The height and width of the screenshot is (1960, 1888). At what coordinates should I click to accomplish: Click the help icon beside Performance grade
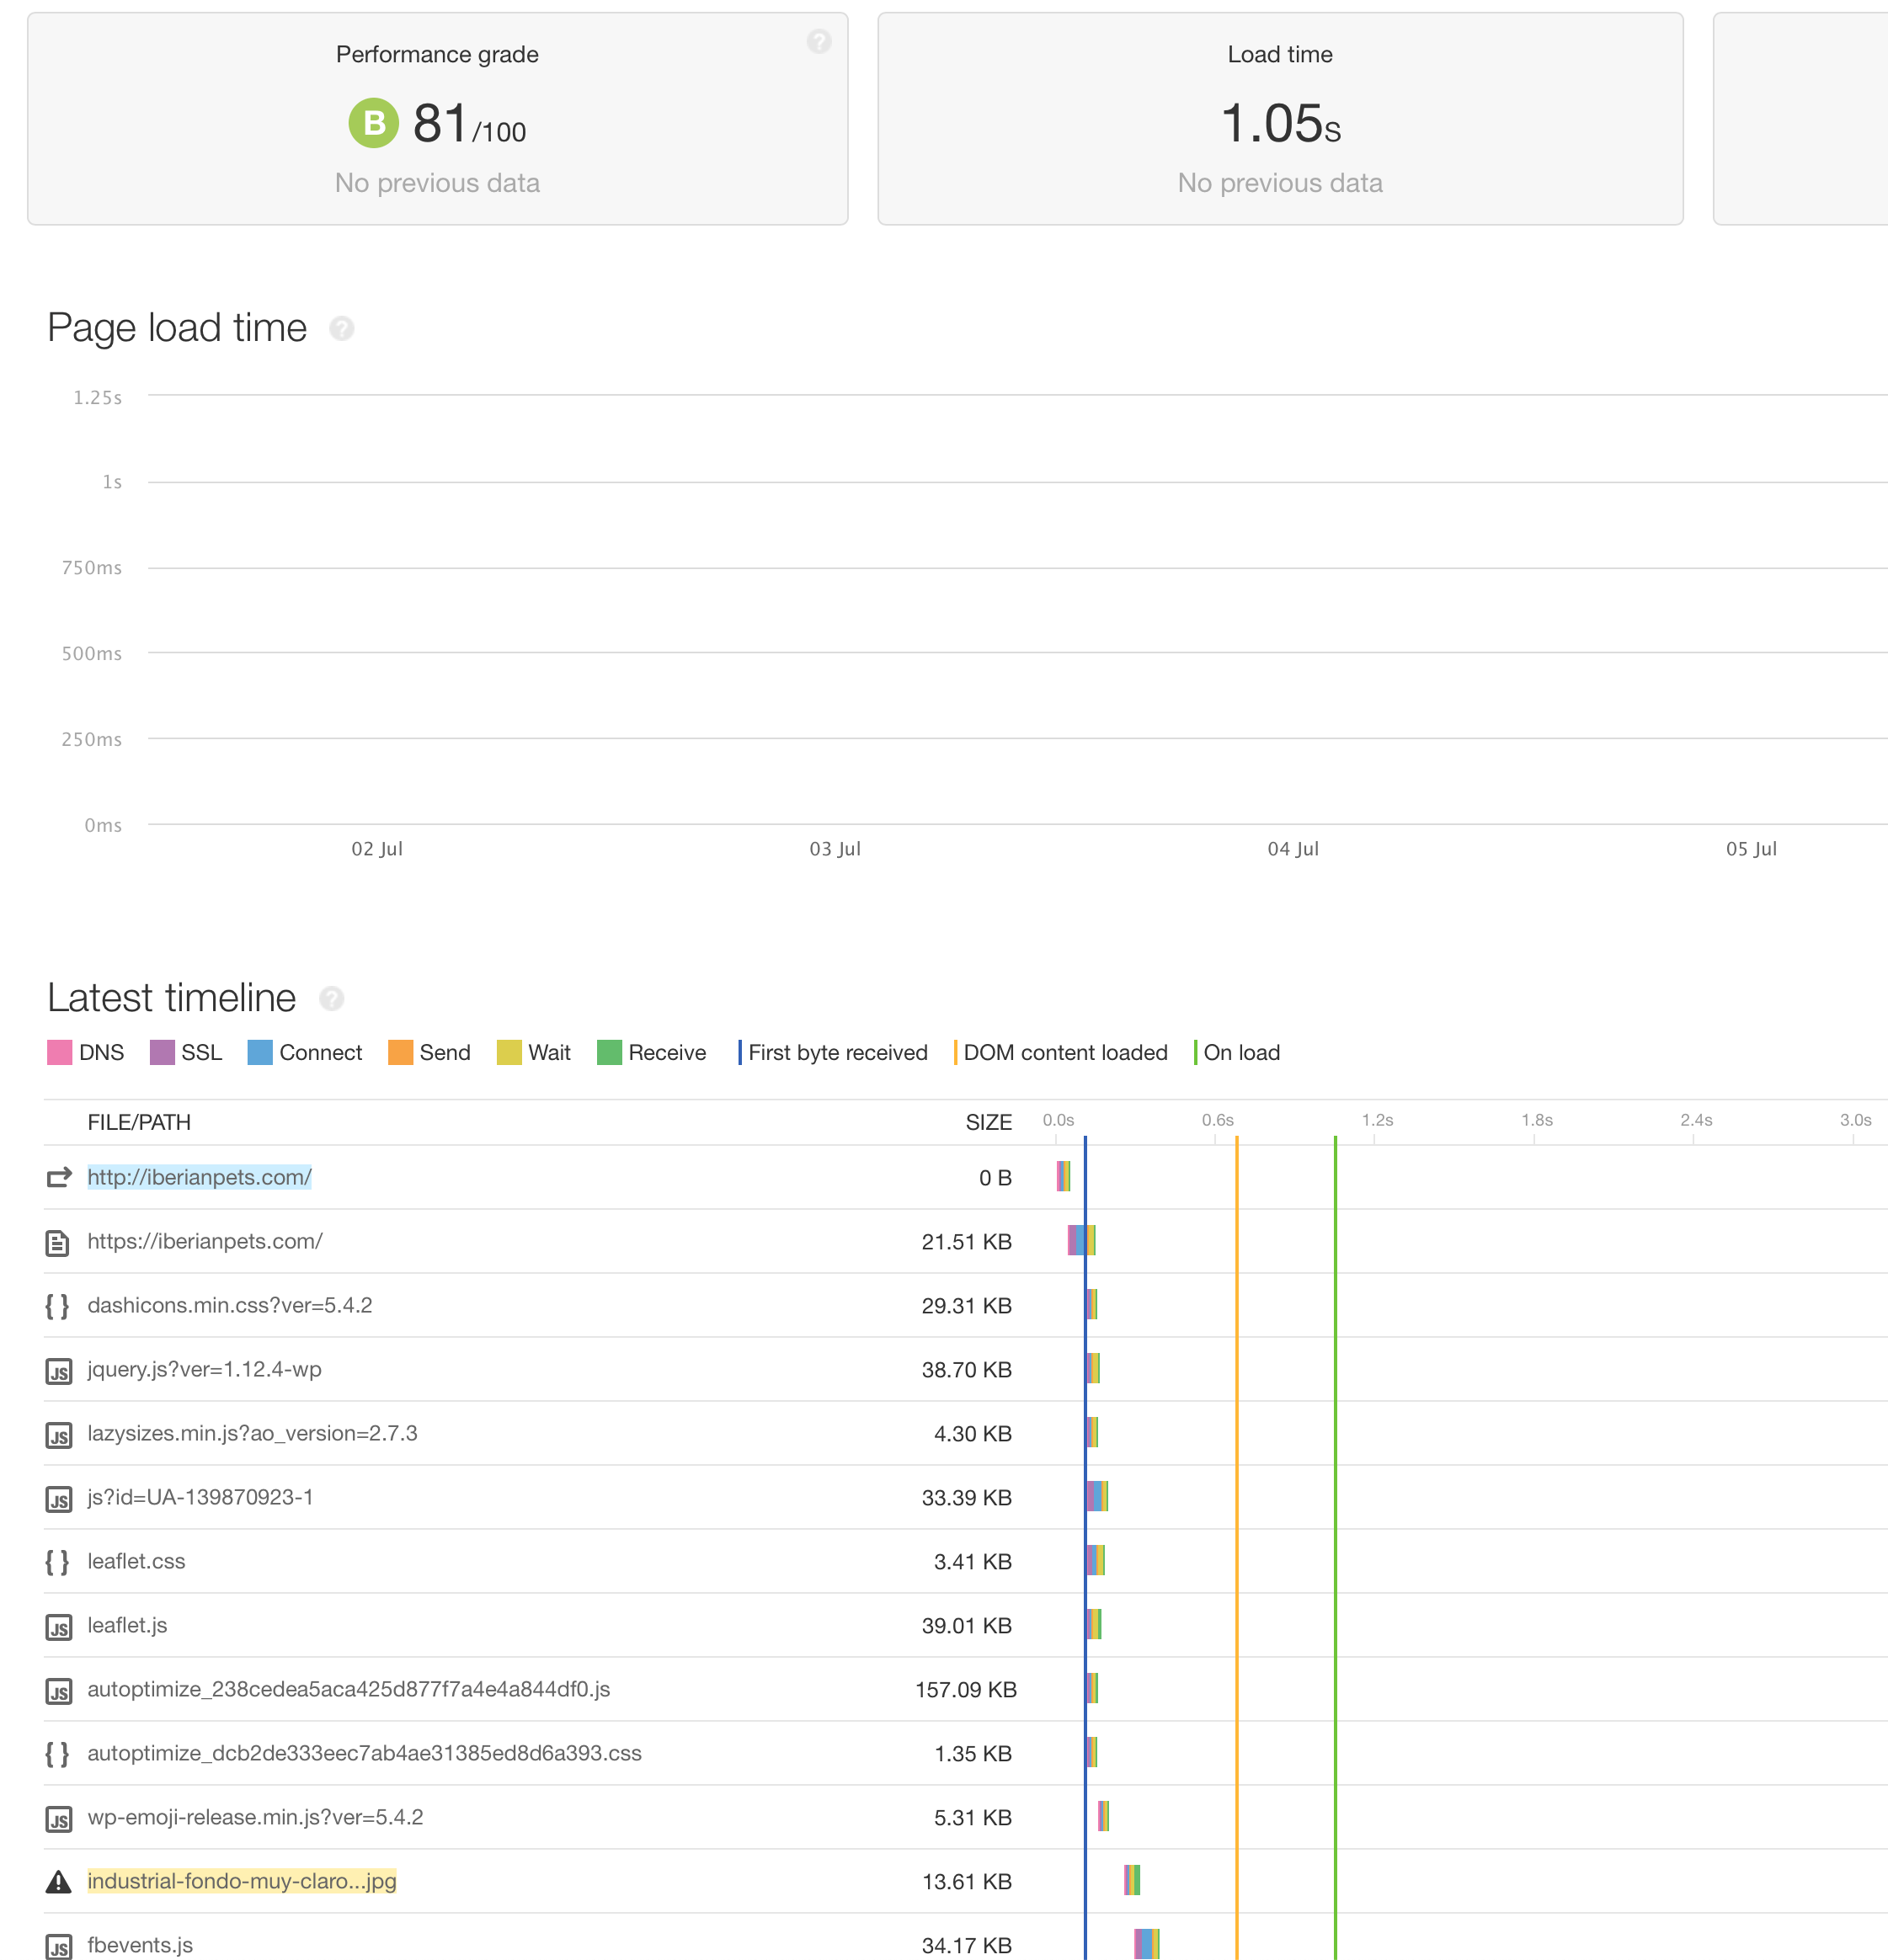[819, 41]
